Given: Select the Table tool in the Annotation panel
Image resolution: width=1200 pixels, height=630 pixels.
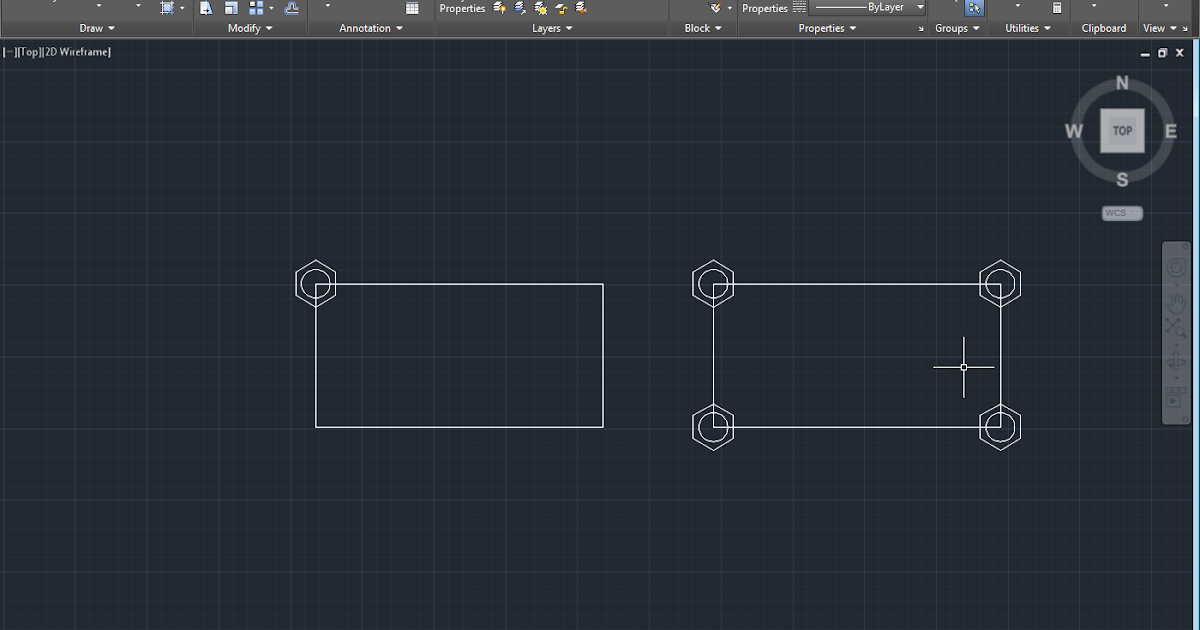Looking at the screenshot, I should (413, 8).
